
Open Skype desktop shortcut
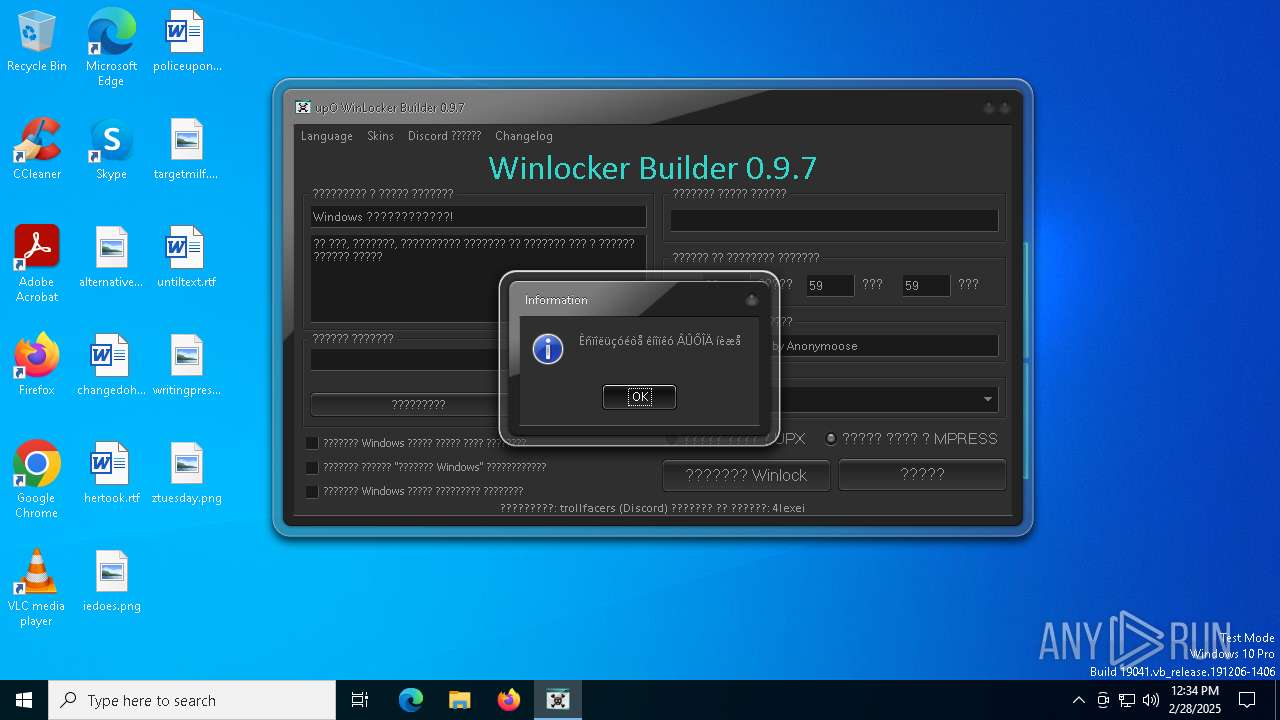[111, 150]
